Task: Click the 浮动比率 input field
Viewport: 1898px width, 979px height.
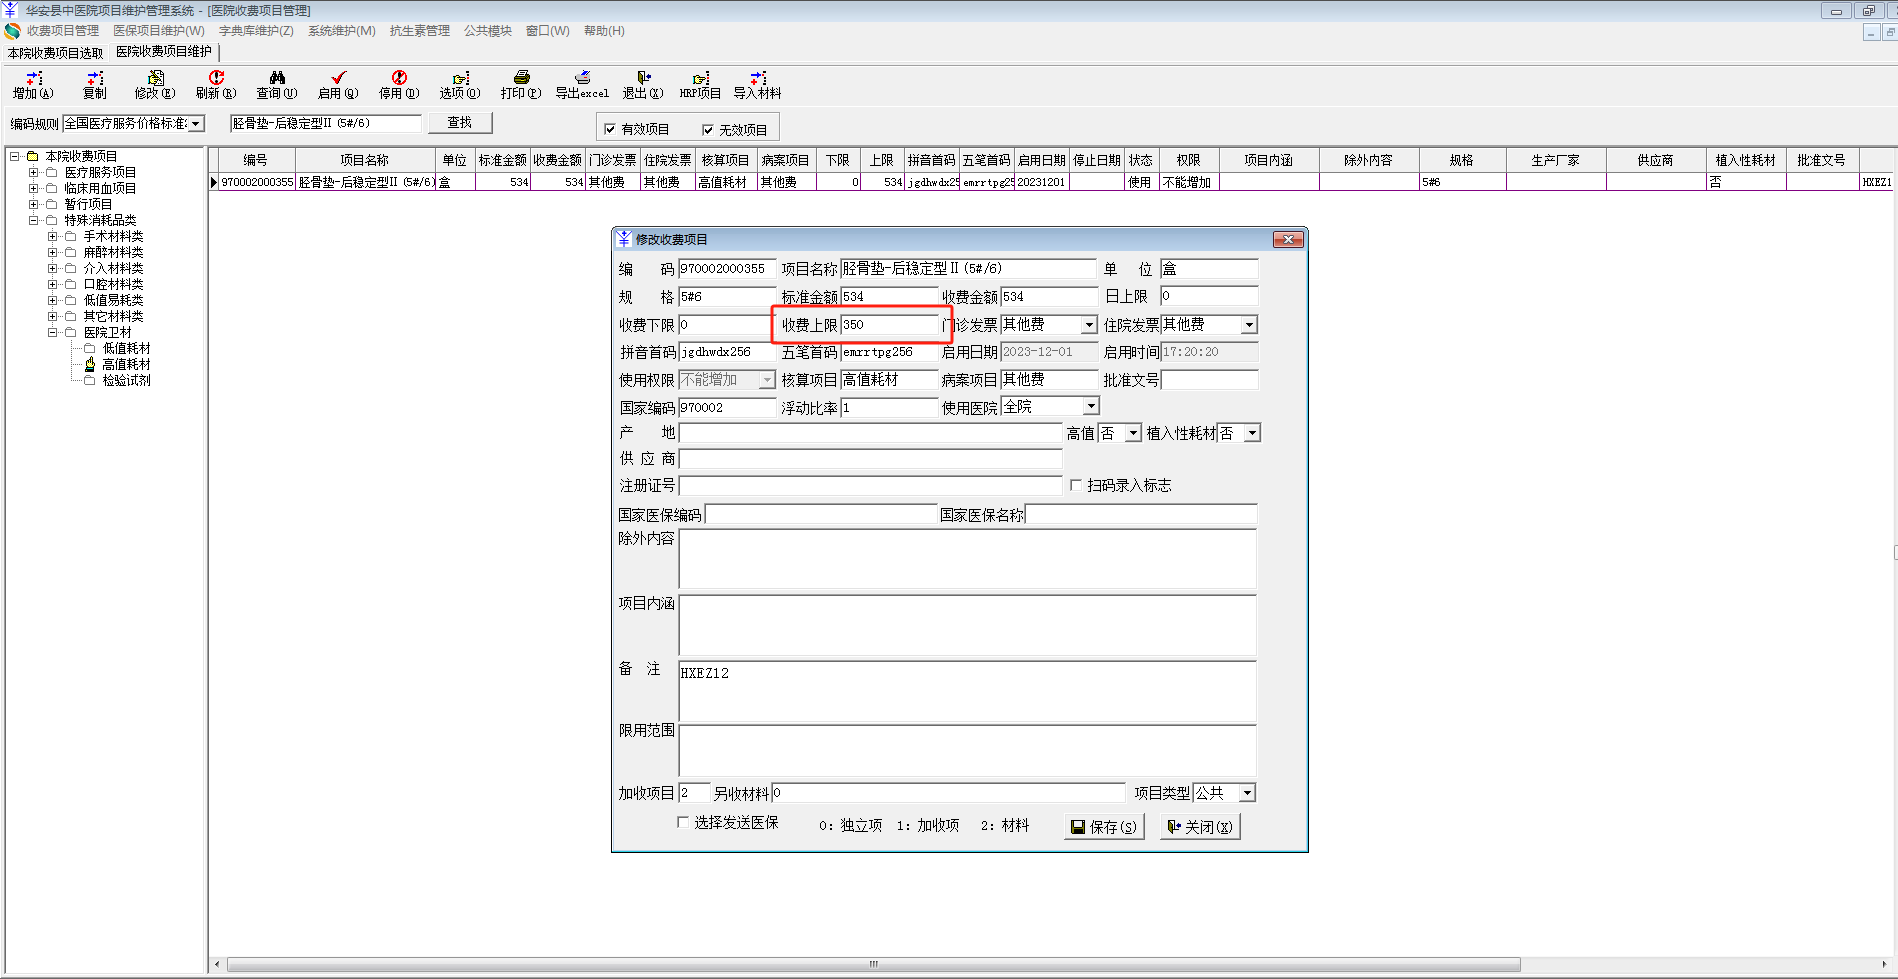Action: 889,408
